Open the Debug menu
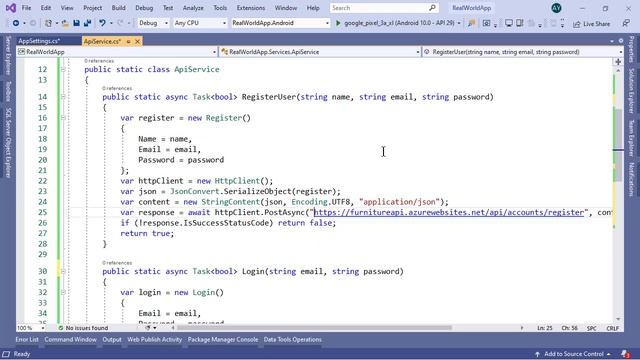 [x=144, y=8]
